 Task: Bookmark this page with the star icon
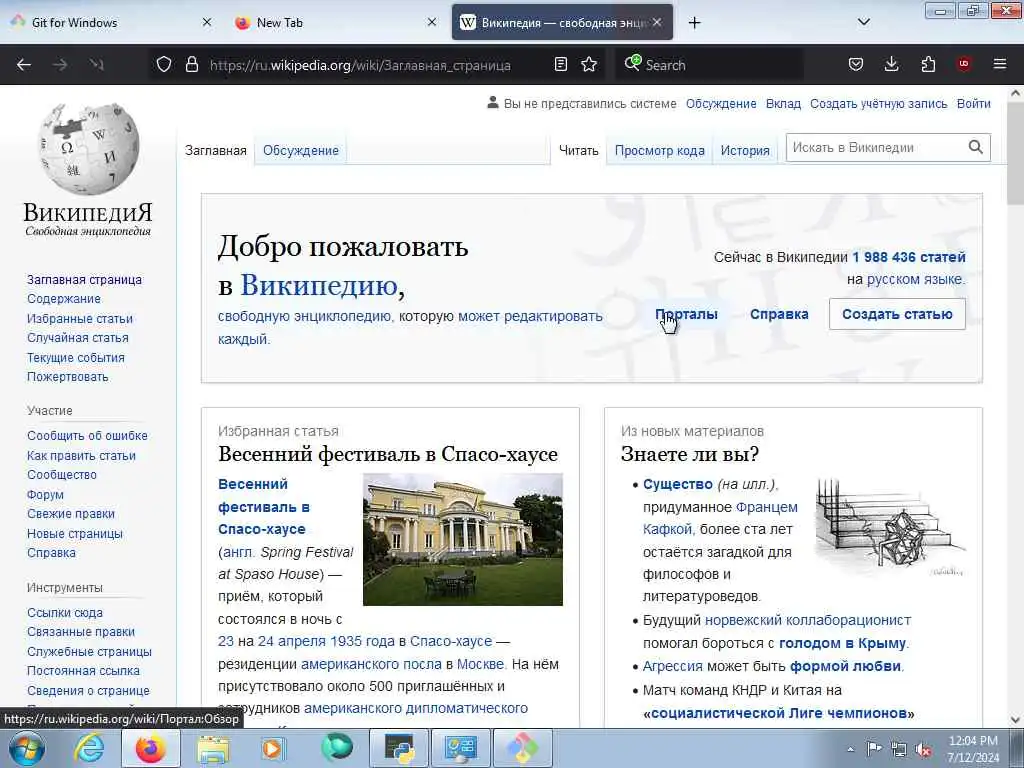[589, 65]
